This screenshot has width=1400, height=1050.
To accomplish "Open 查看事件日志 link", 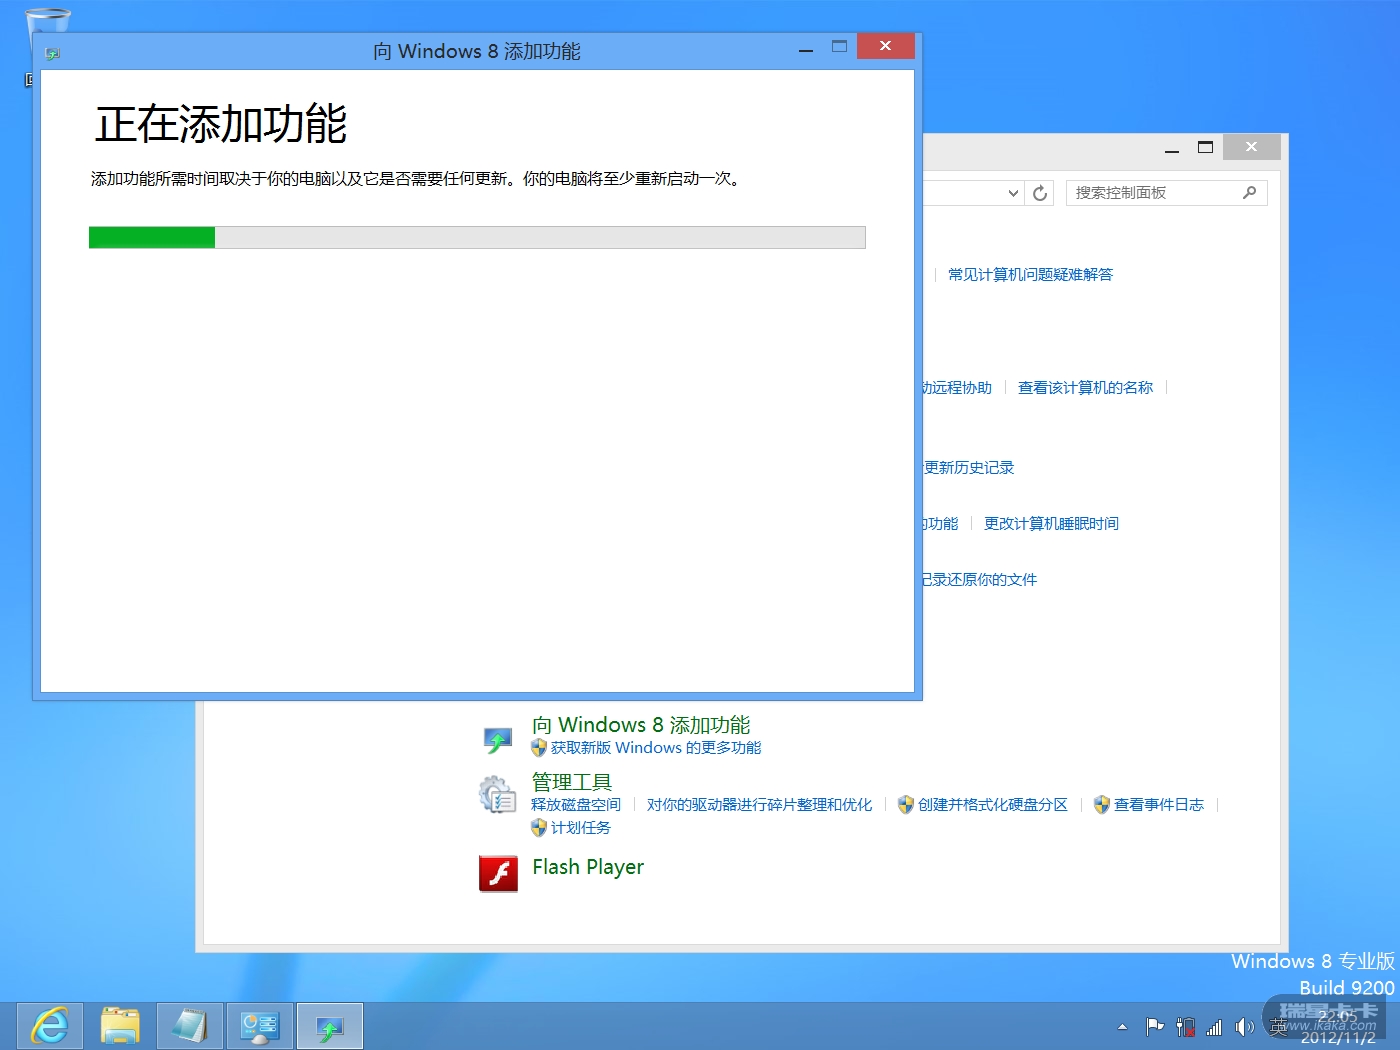I will [1159, 805].
